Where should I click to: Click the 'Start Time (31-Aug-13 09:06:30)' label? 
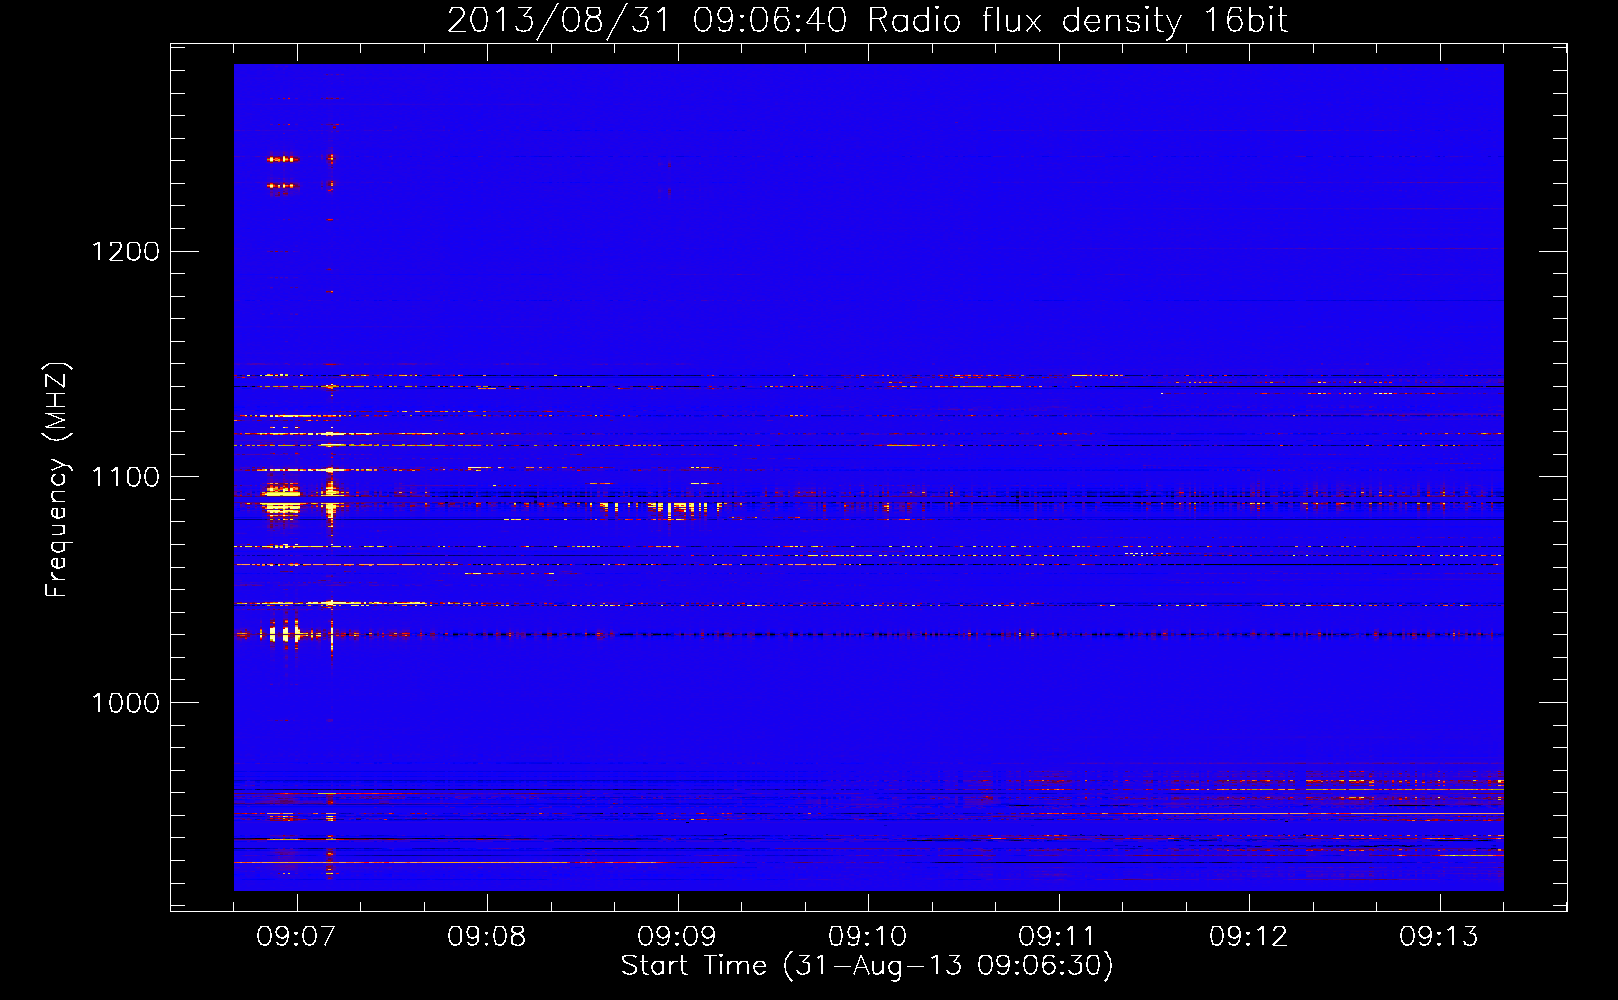tap(867, 966)
